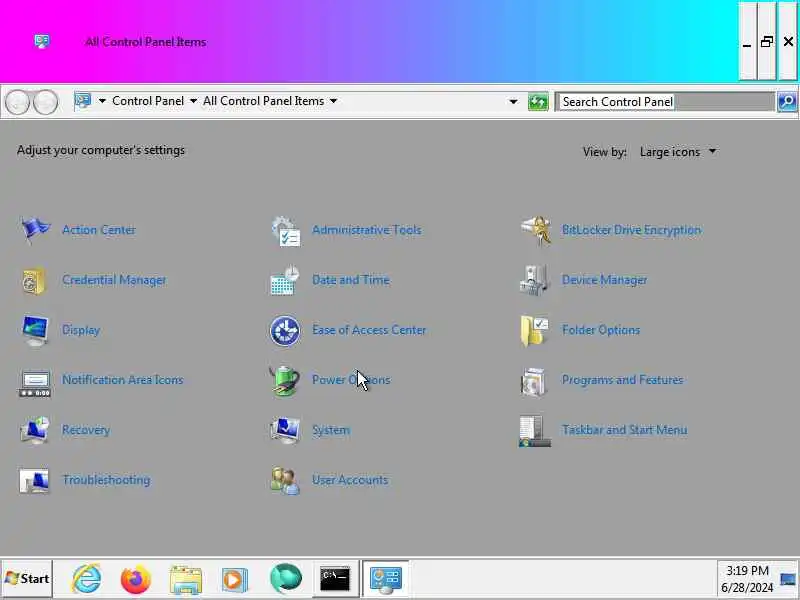Open the Date and Time calendar icon

pos(284,280)
